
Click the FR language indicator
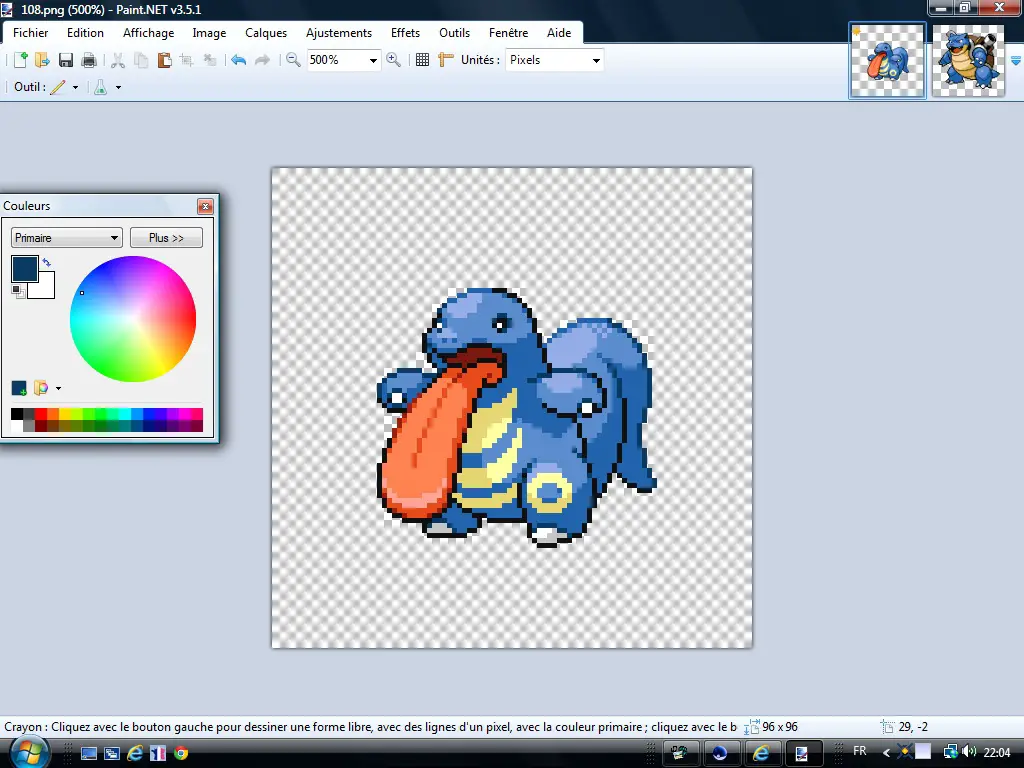pyautogui.click(x=859, y=751)
